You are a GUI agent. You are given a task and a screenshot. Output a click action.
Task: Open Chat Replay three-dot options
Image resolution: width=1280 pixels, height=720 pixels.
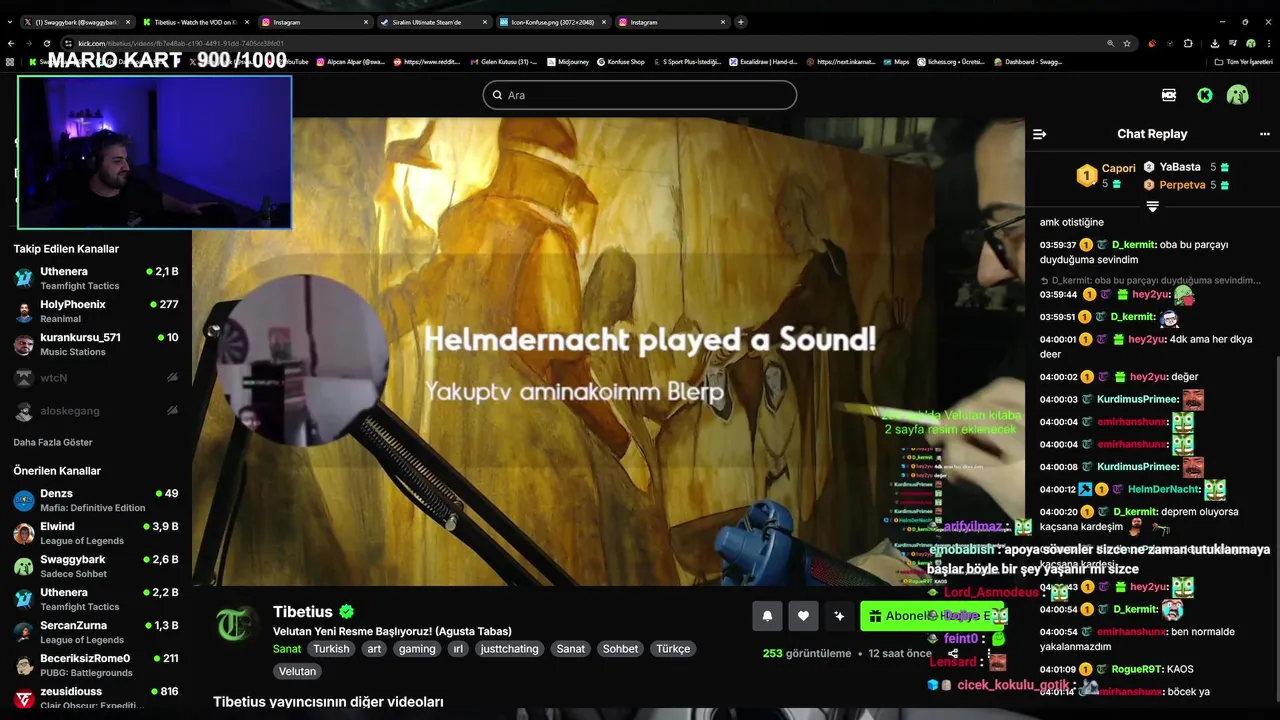(1264, 134)
